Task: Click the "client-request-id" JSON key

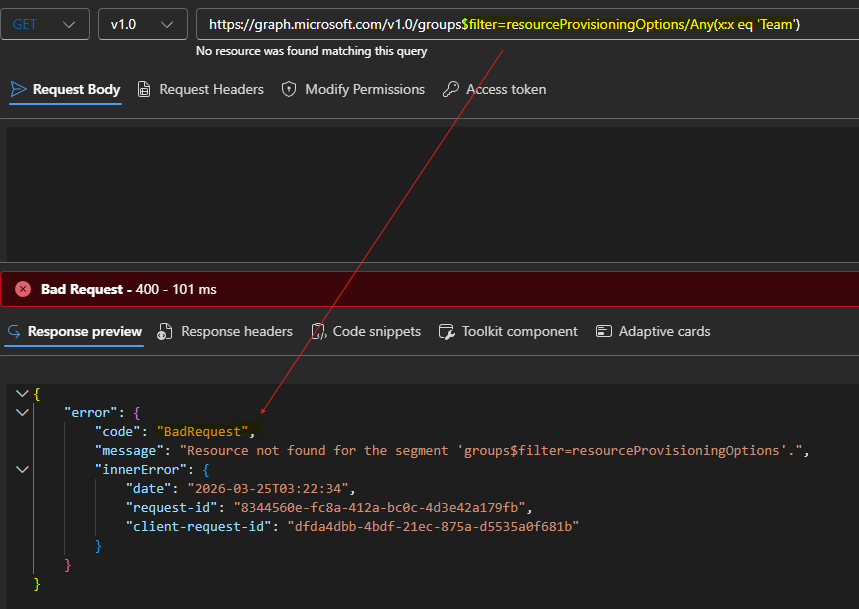Action: click(198, 527)
